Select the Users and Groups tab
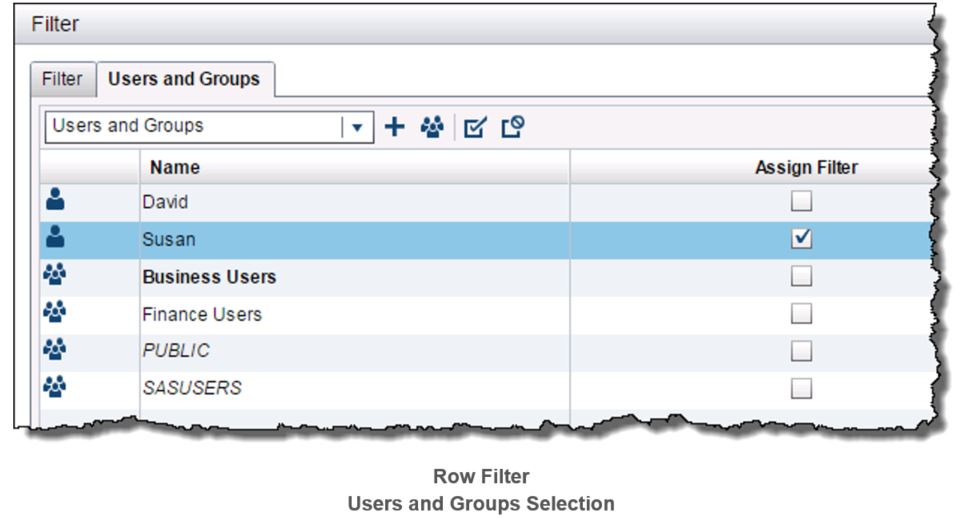Viewport: 964px width, 518px height. tap(184, 79)
